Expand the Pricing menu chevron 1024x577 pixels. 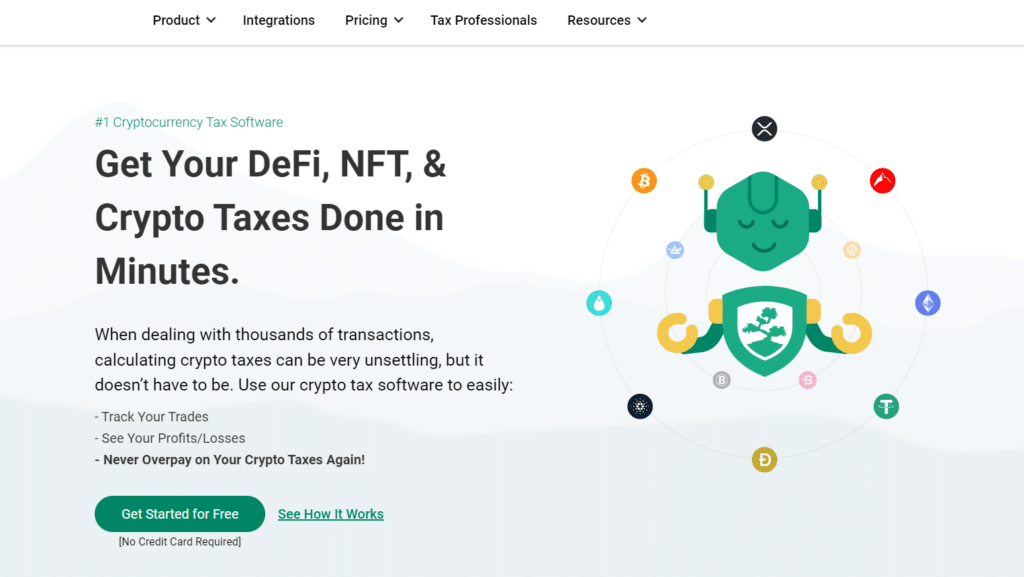click(398, 20)
